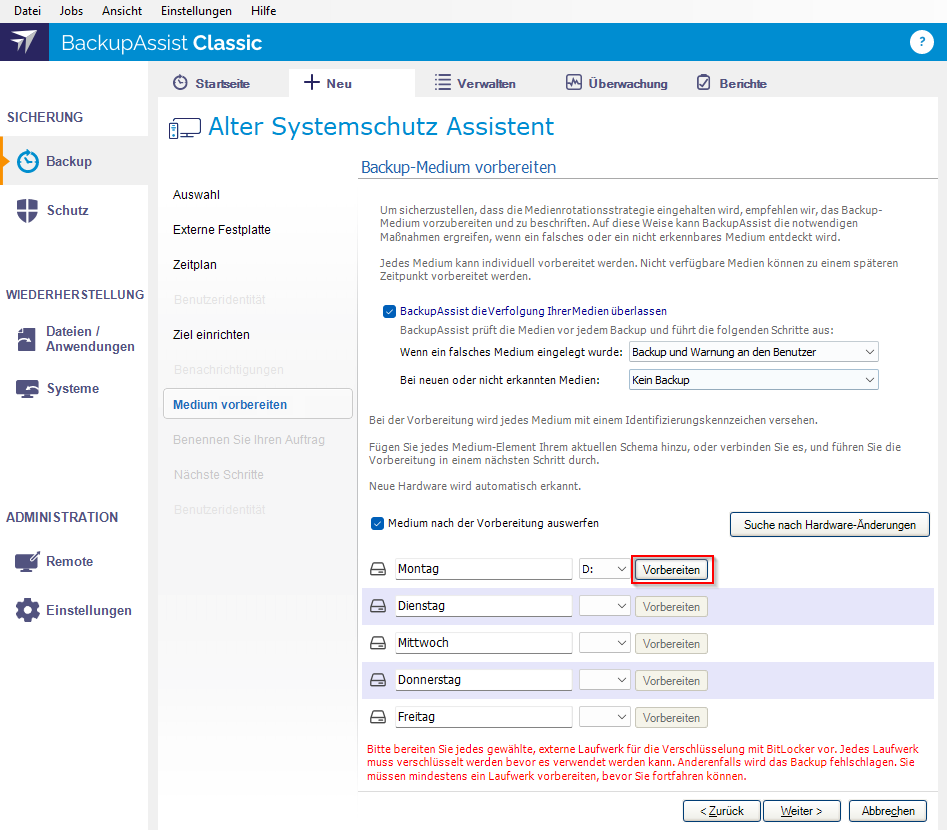Screen dimensions: 947x830
Task: Select the 'Externe Festplatte' wizard step
Action: click(222, 230)
